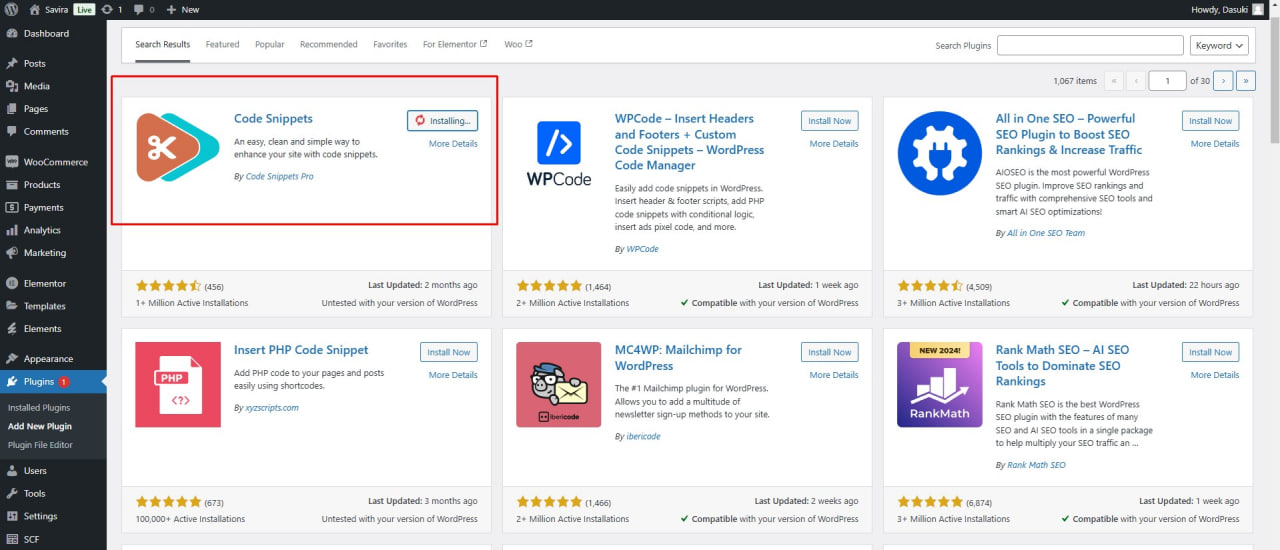1280x550 pixels.
Task: Open Howdy, Dasuki account menu
Action: click(1227, 9)
